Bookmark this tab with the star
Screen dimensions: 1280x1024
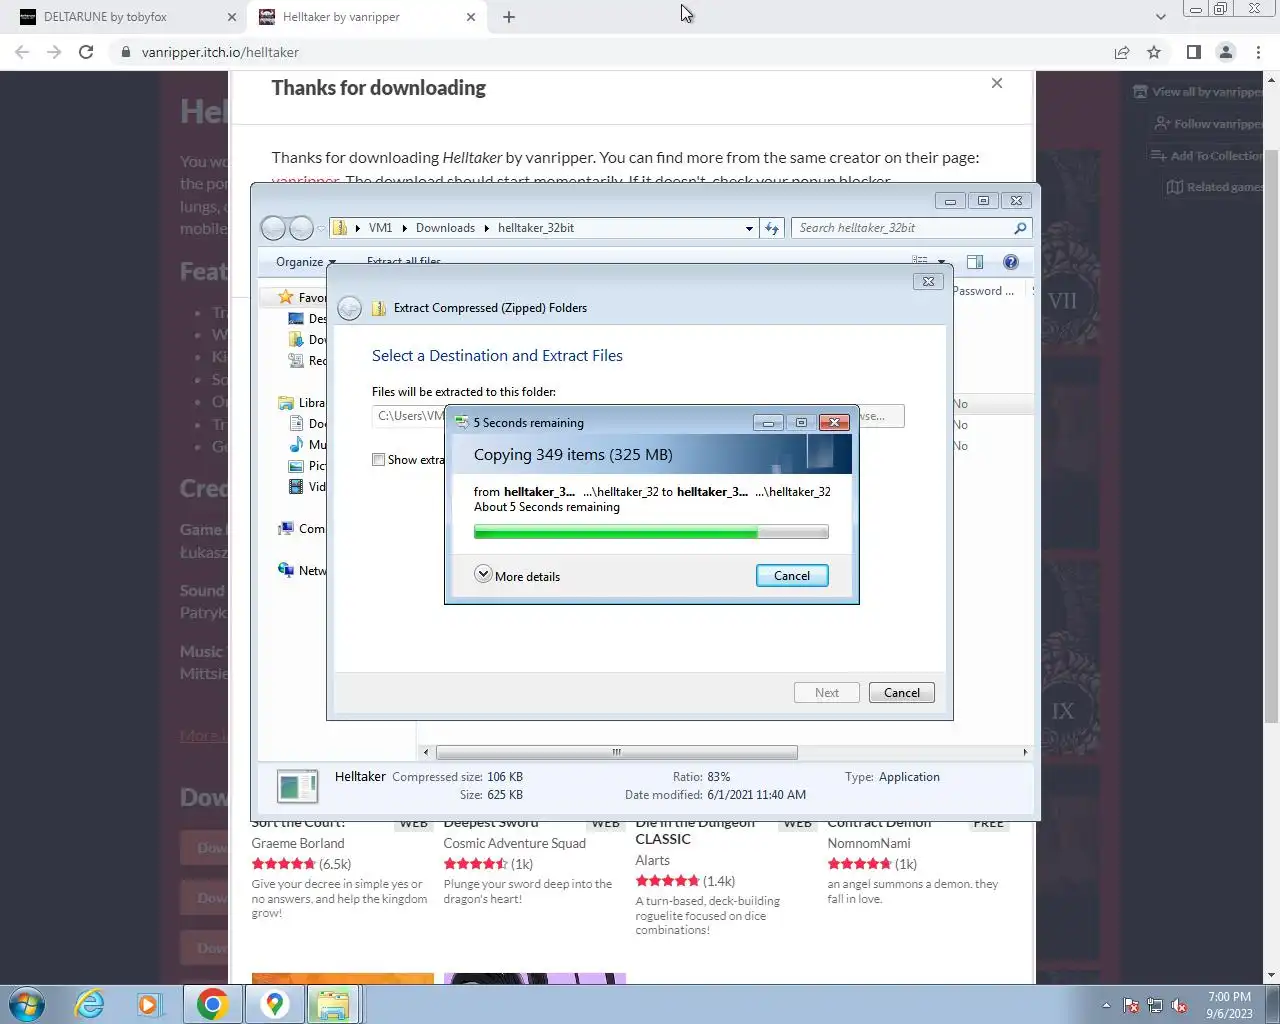(1154, 52)
